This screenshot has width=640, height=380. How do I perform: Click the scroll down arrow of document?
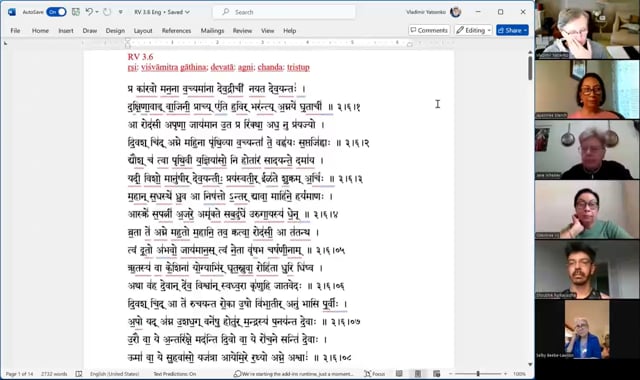(x=530, y=364)
